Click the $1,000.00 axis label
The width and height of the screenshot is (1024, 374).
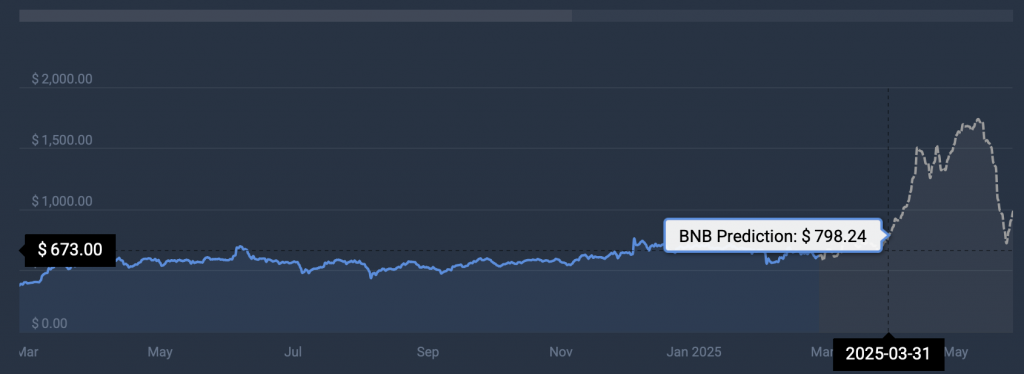(x=62, y=202)
